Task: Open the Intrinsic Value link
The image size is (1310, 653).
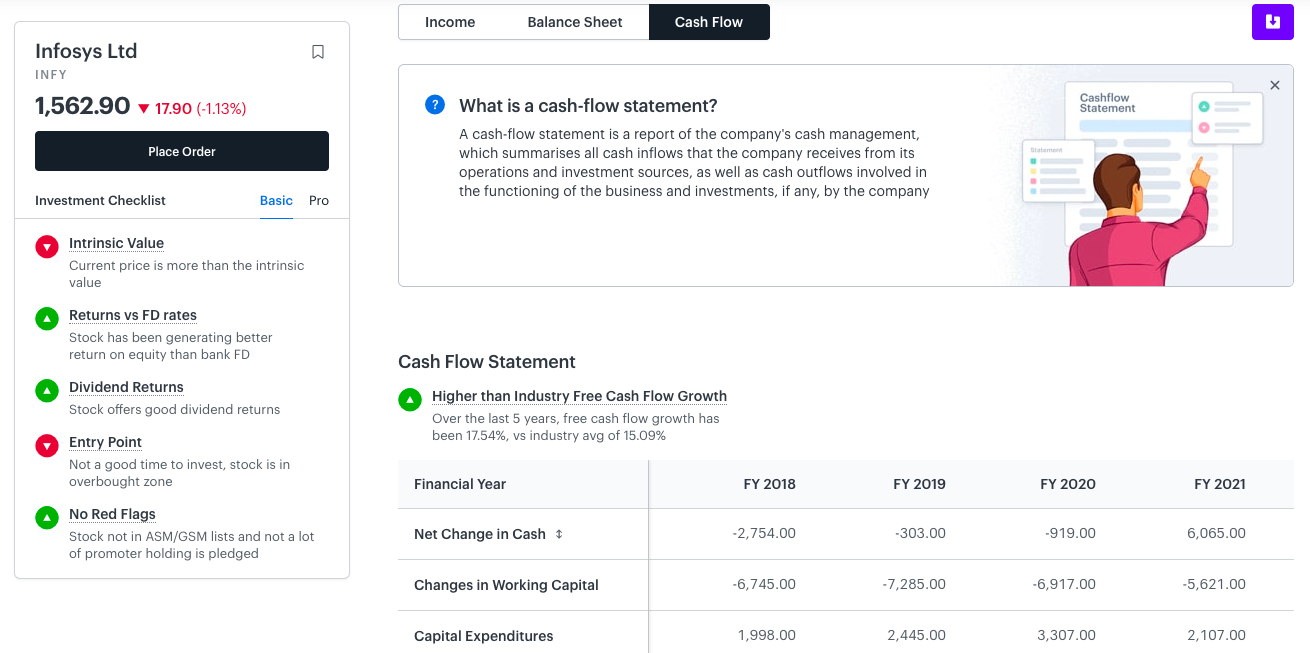Action: [x=116, y=243]
